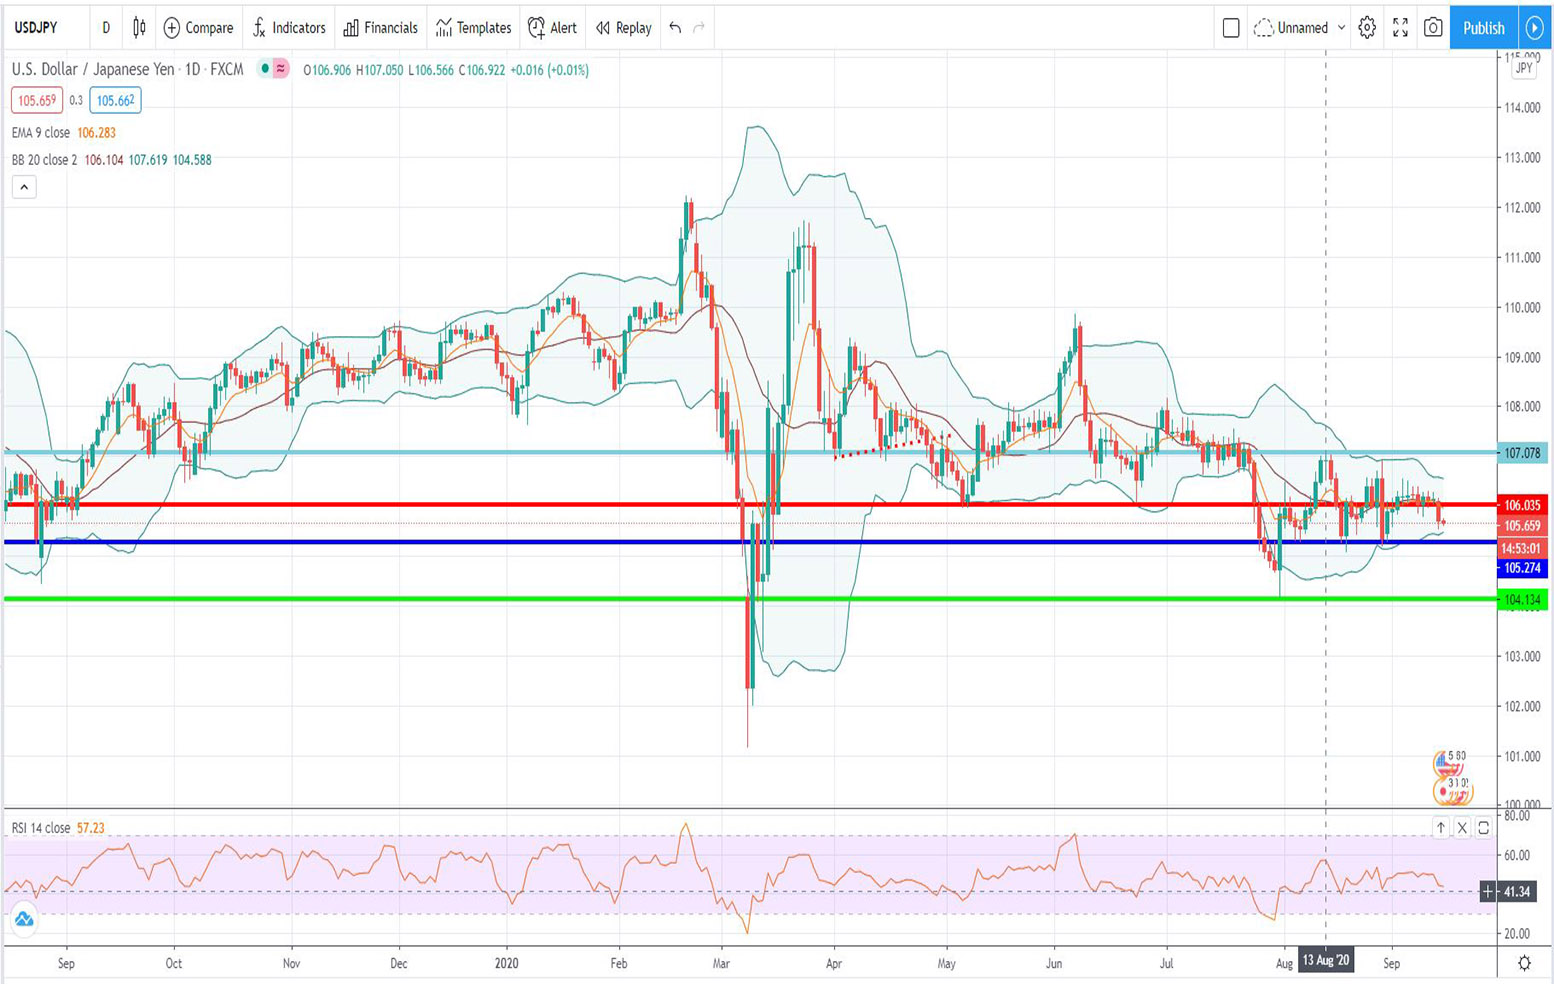
Task: Move RSI pane up with arrow icon
Action: [x=1440, y=827]
